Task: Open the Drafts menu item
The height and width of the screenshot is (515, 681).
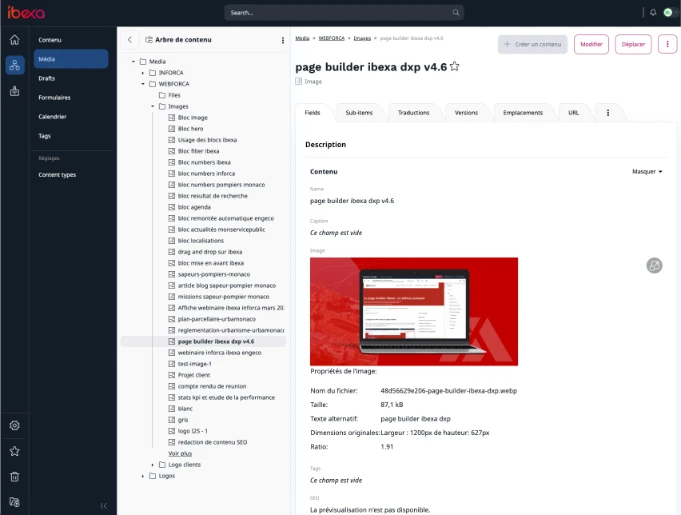Action: (x=71, y=78)
